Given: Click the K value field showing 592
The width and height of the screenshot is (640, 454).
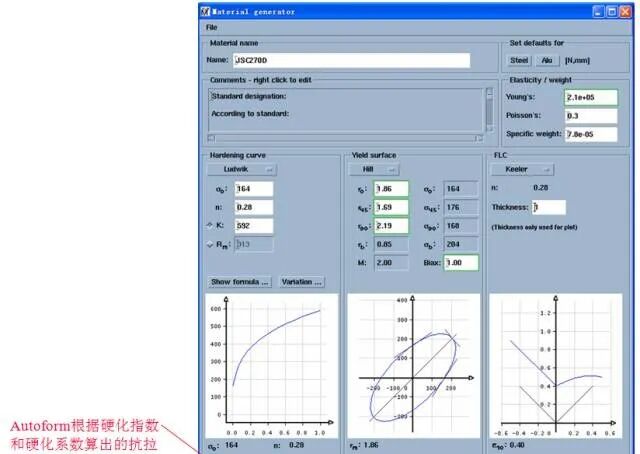Looking at the screenshot, I should click(254, 226).
